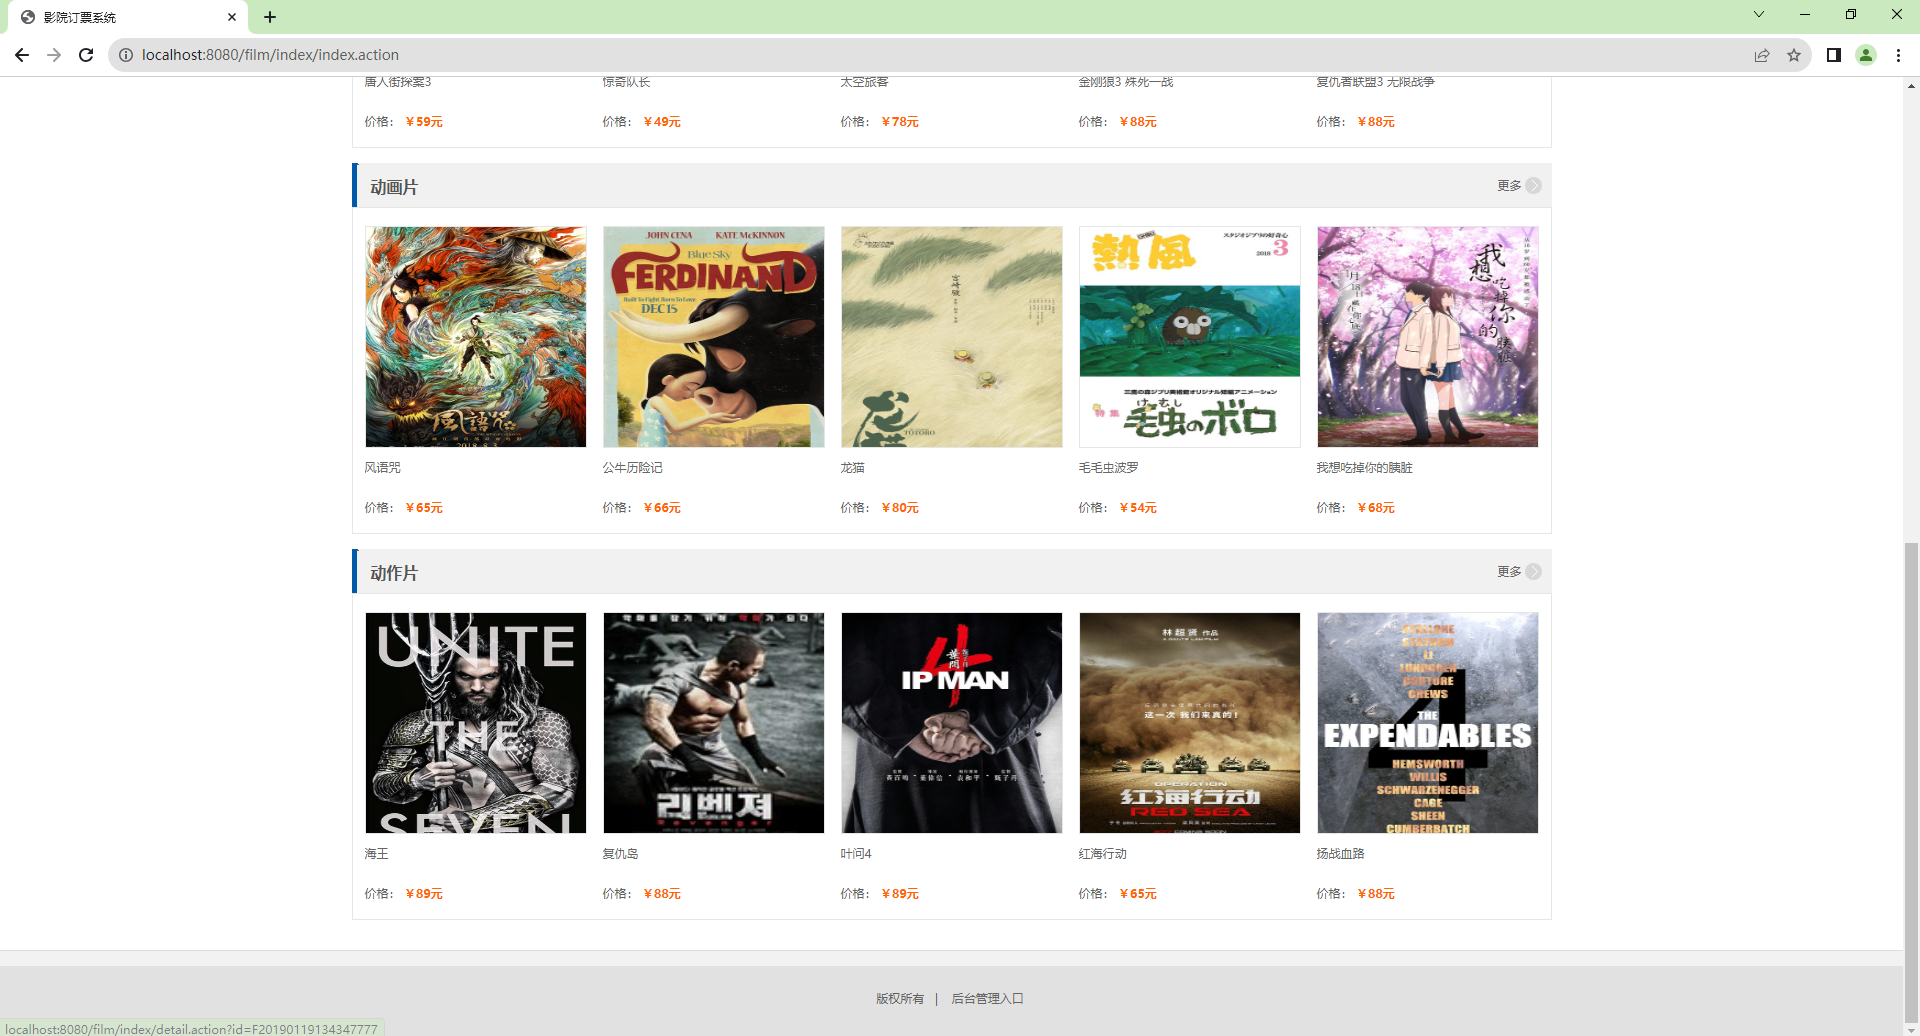Click the 海王 title link
The image size is (1920, 1036).
pos(376,854)
